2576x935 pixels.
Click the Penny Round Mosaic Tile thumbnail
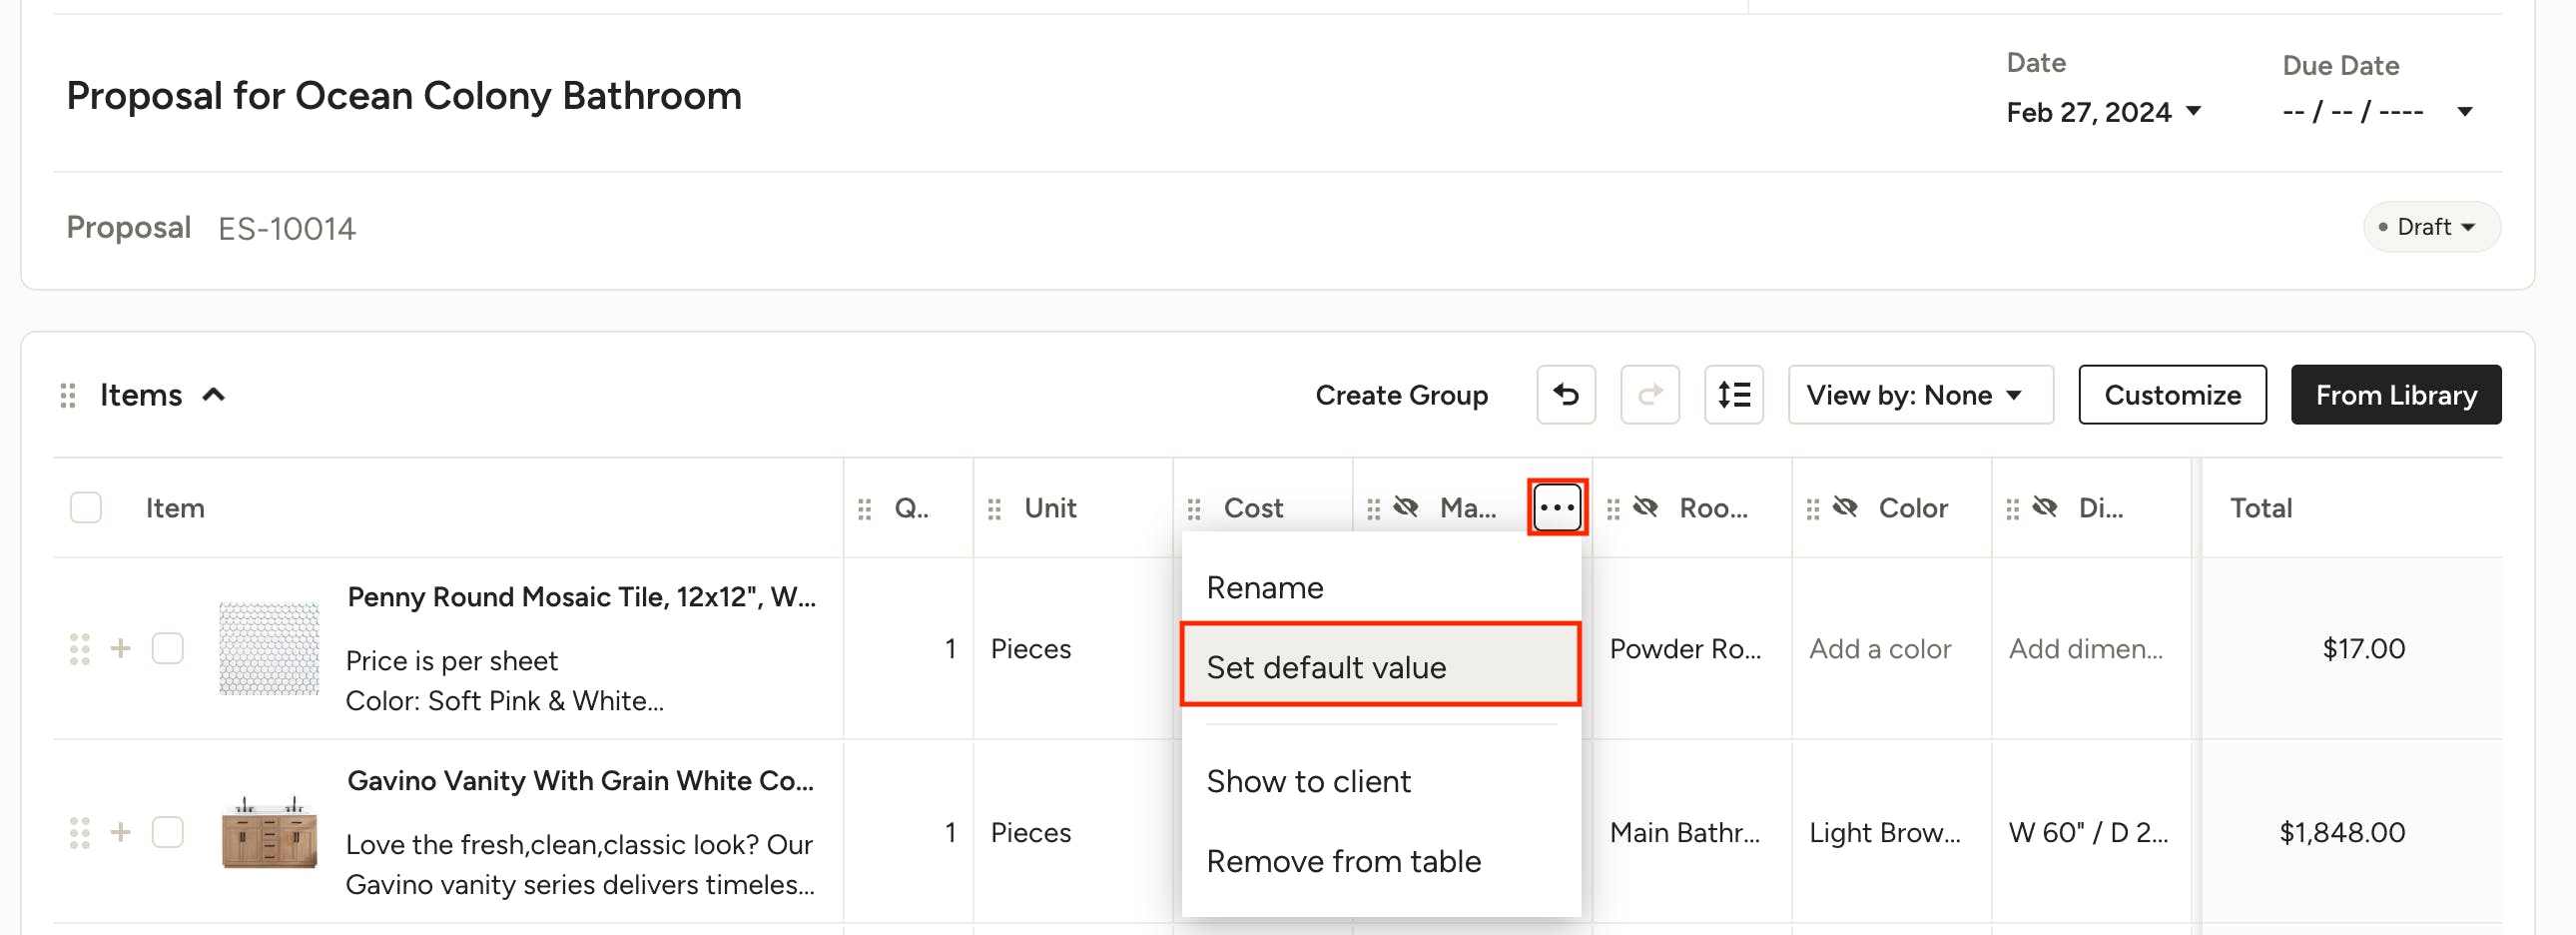click(269, 648)
